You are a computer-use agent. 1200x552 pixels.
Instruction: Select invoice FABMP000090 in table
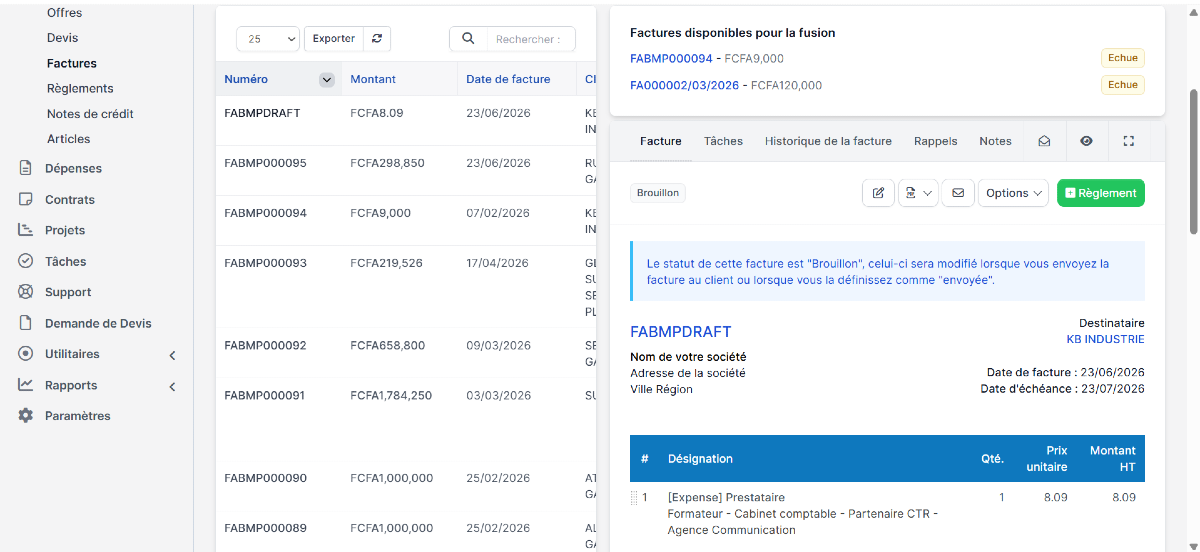point(265,478)
